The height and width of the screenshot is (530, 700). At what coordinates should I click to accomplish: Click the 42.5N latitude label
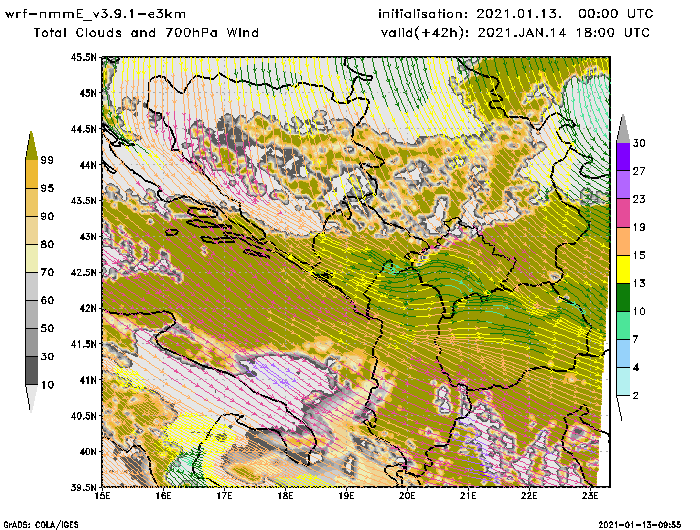(83, 272)
